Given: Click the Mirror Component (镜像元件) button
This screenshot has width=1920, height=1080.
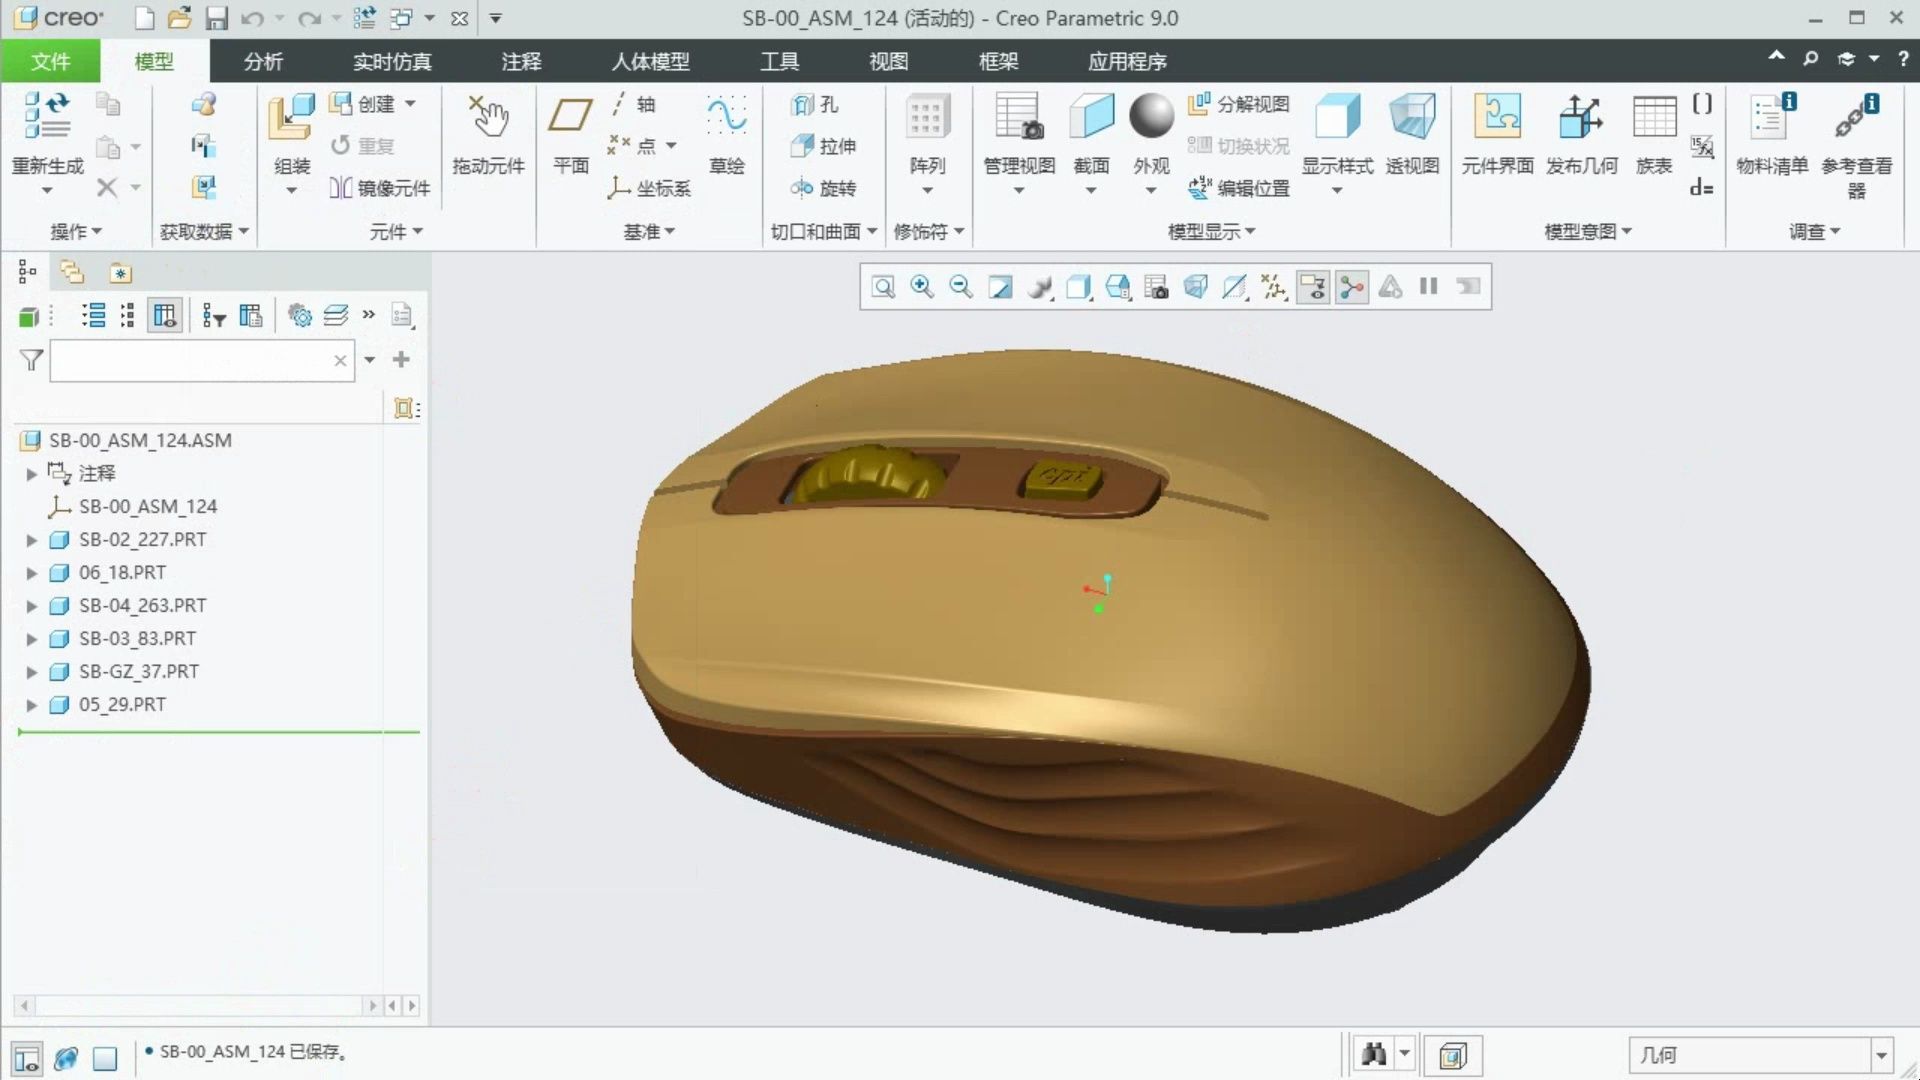Looking at the screenshot, I should [380, 188].
